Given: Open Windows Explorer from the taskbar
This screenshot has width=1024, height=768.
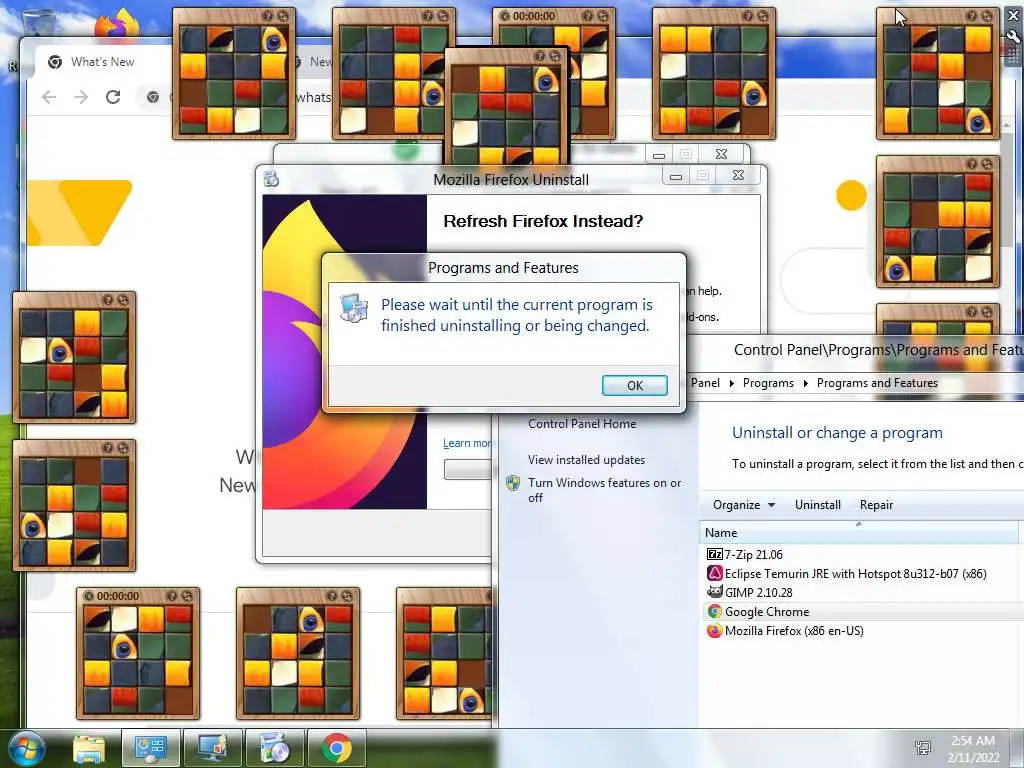Looking at the screenshot, I should pyautogui.click(x=89, y=748).
